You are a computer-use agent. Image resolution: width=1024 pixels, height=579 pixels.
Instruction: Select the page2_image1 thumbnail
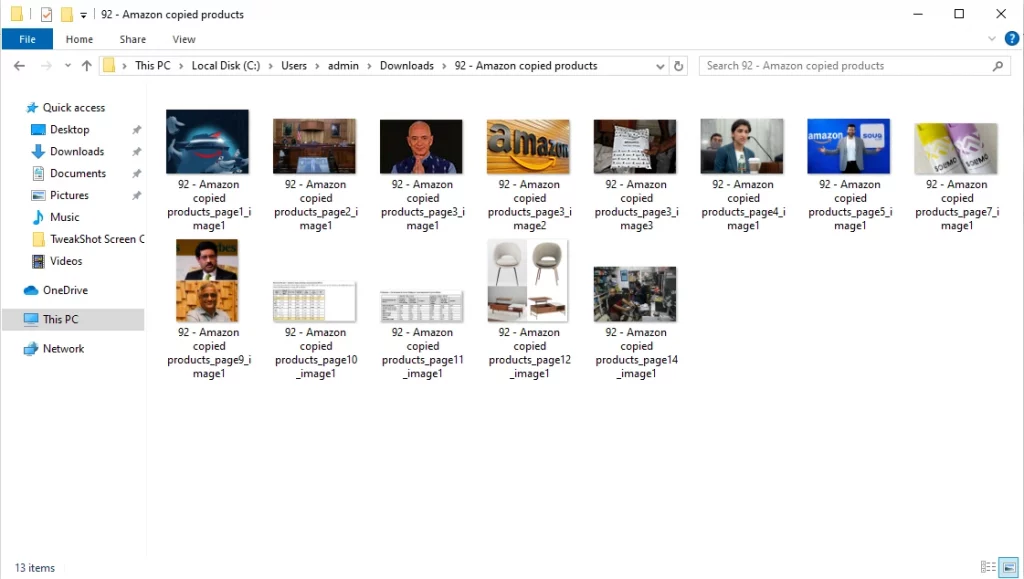pyautogui.click(x=315, y=146)
